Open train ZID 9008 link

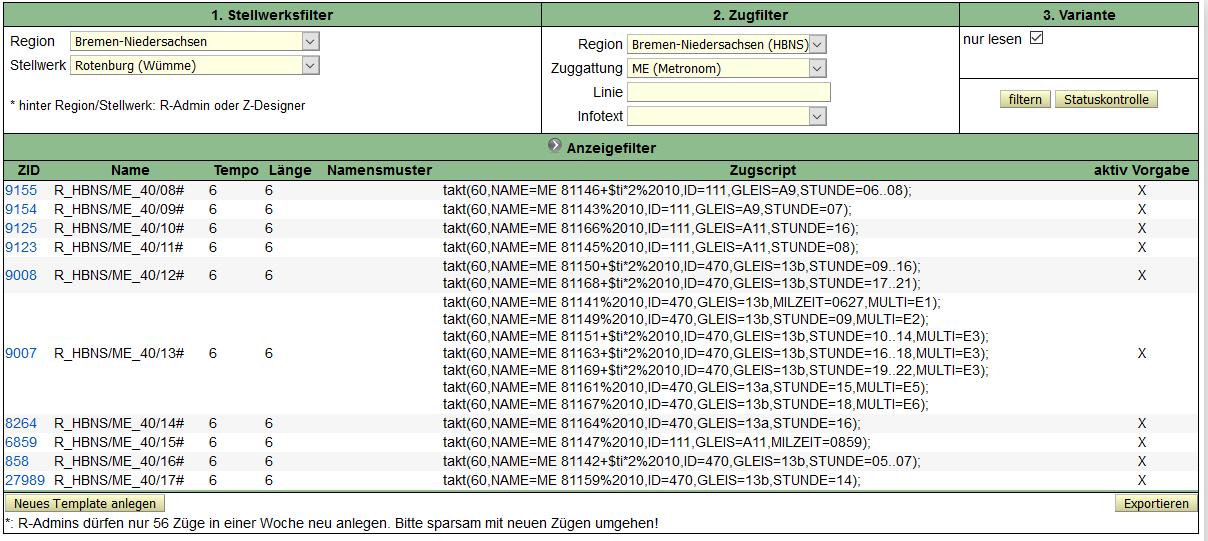pyautogui.click(x=21, y=275)
